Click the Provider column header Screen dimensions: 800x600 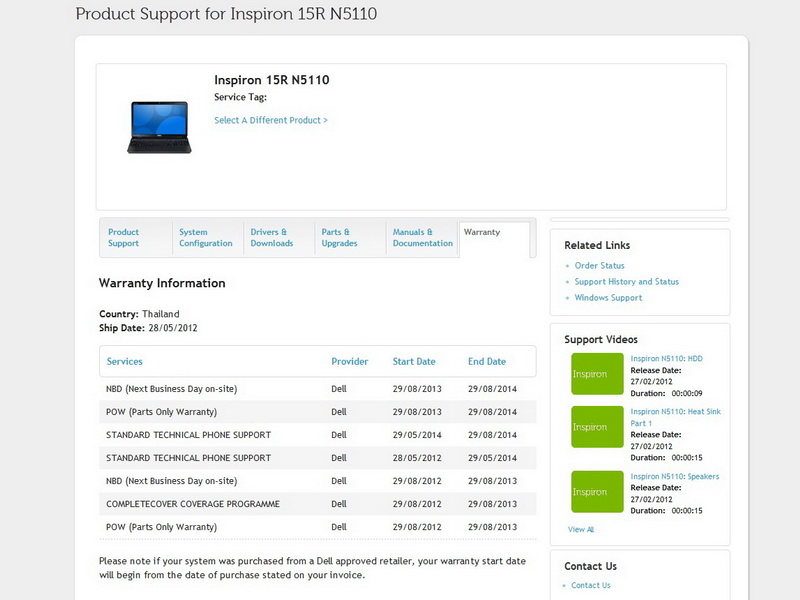tap(349, 361)
